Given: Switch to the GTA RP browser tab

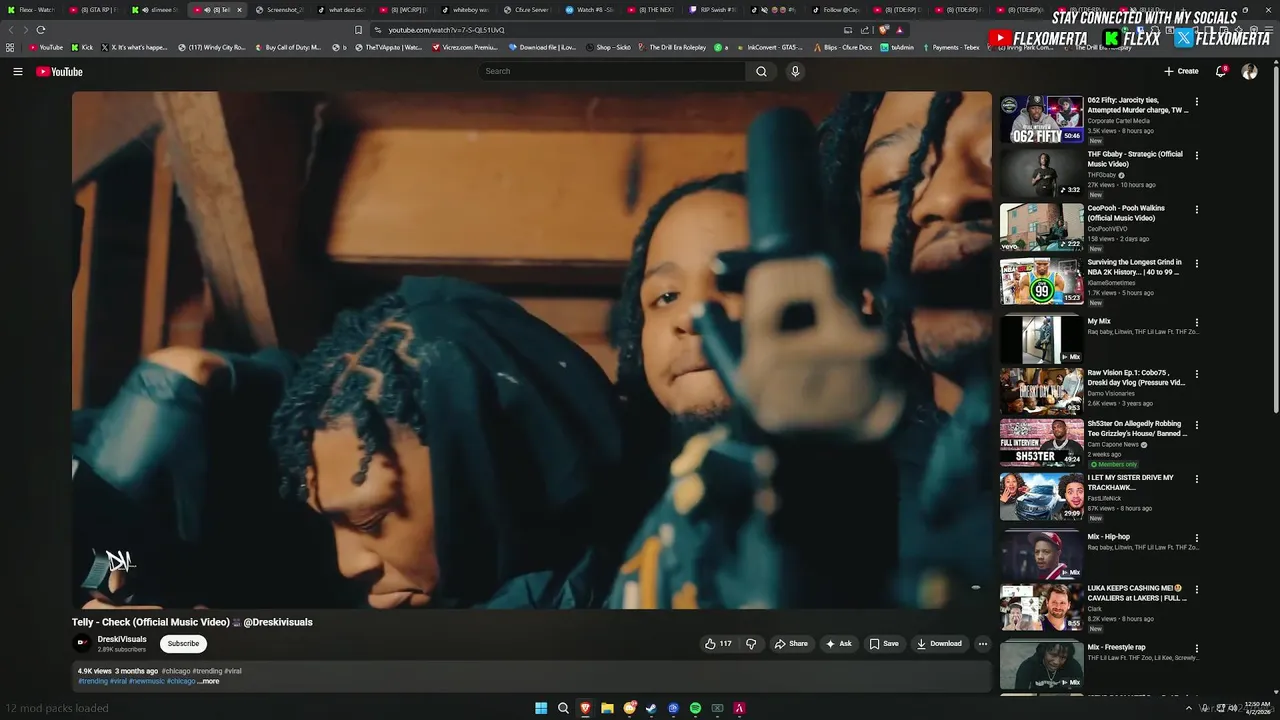Looking at the screenshot, I should coord(95,10).
